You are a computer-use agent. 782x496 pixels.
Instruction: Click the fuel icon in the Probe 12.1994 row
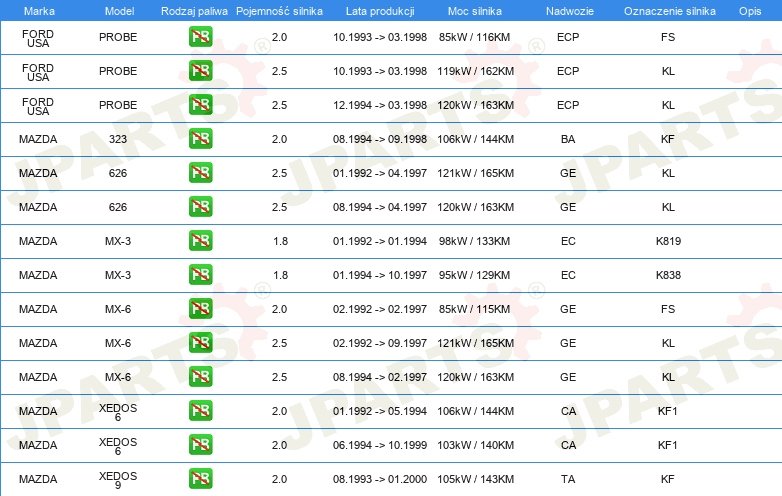click(200, 105)
